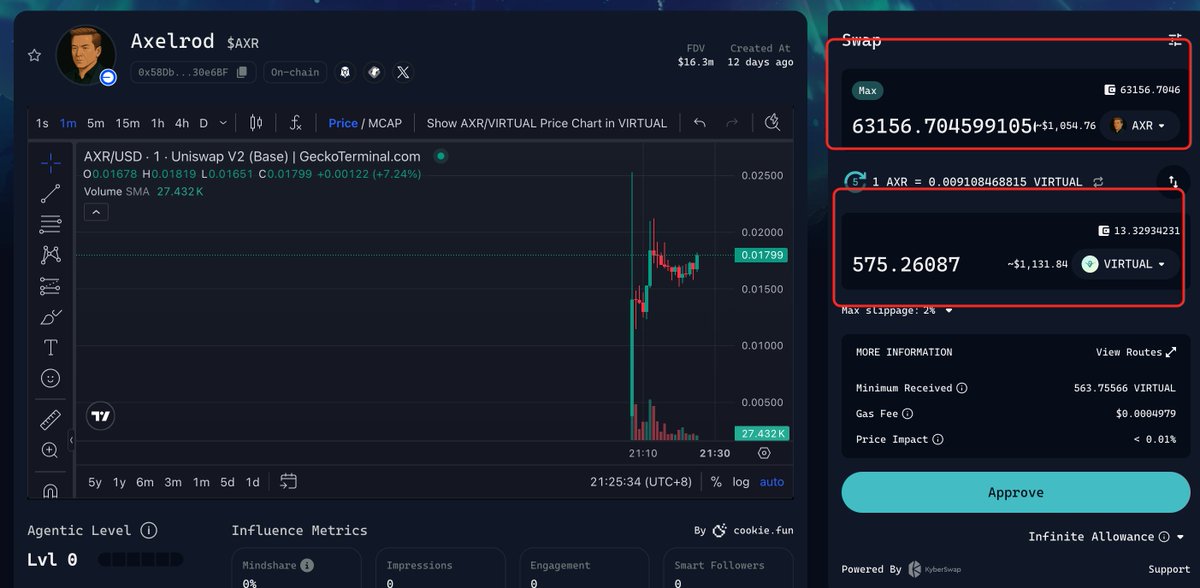Undo the last chart action
The image size is (1200, 588).
pyautogui.click(x=700, y=123)
